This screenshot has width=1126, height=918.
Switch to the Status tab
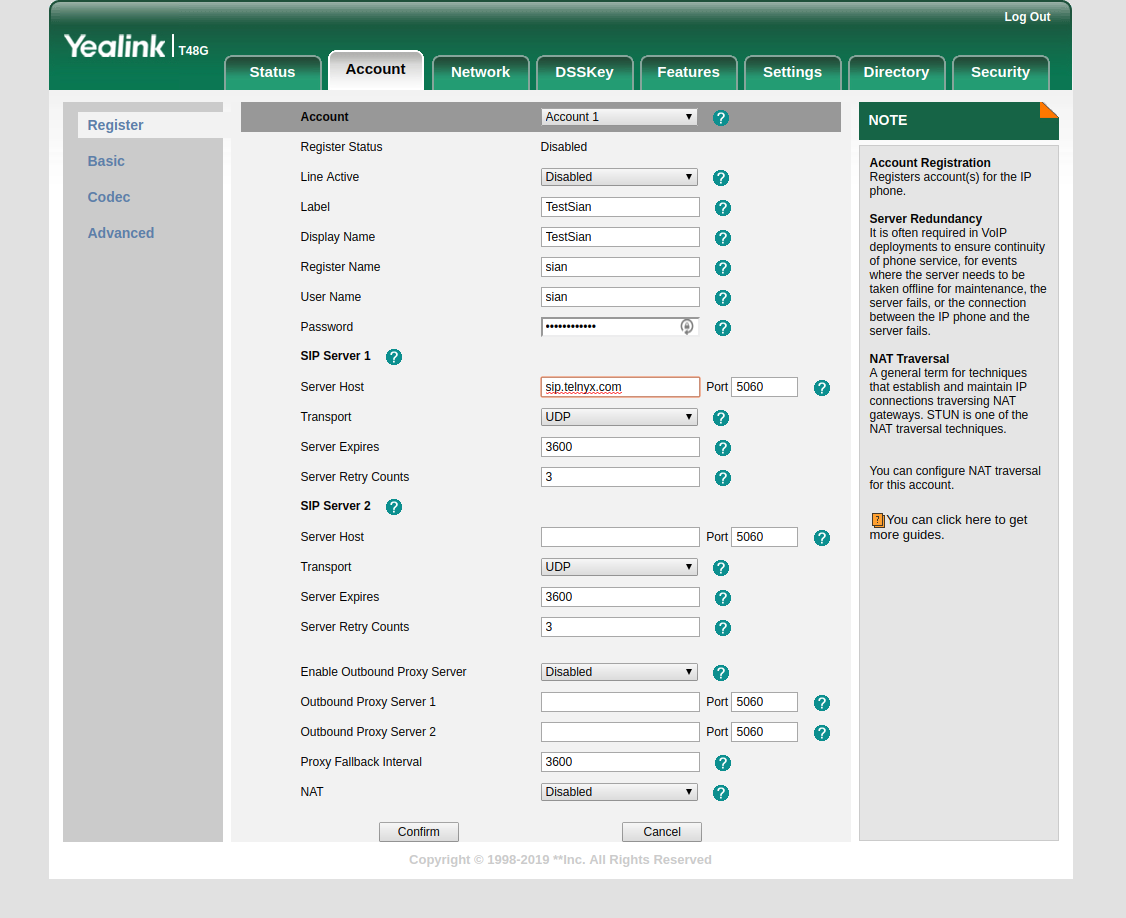click(273, 73)
